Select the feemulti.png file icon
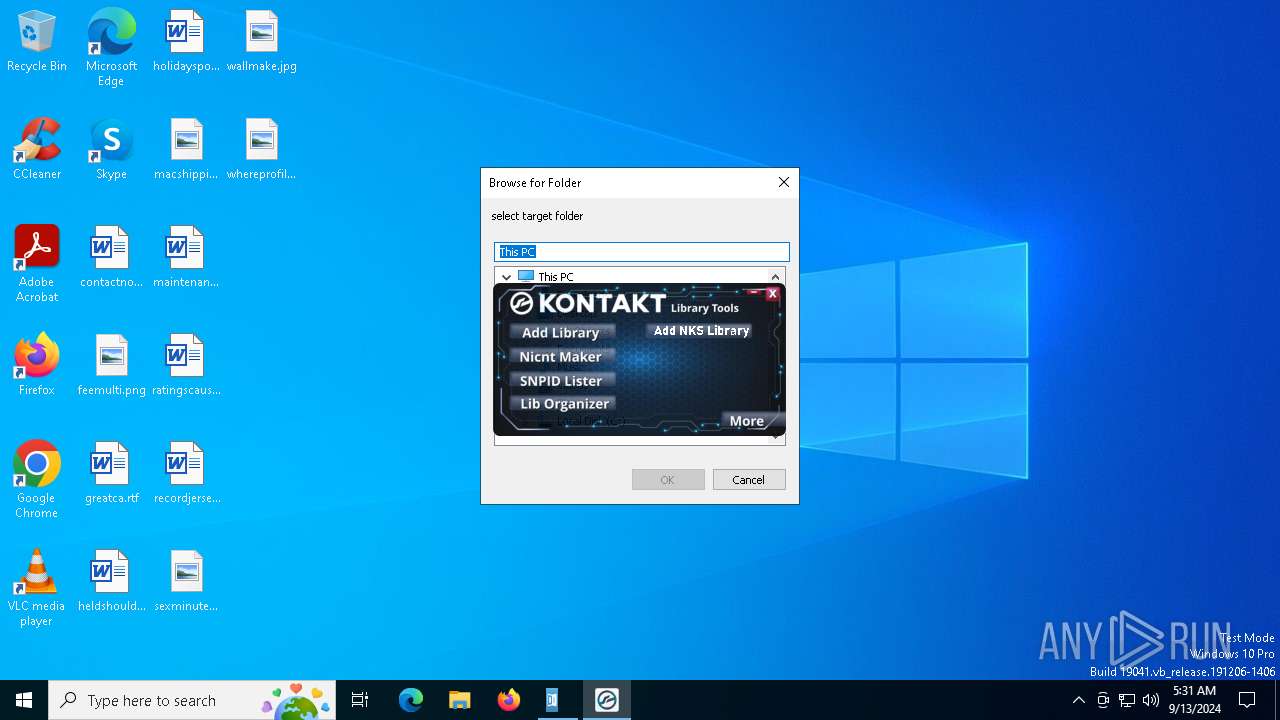 pyautogui.click(x=111, y=365)
